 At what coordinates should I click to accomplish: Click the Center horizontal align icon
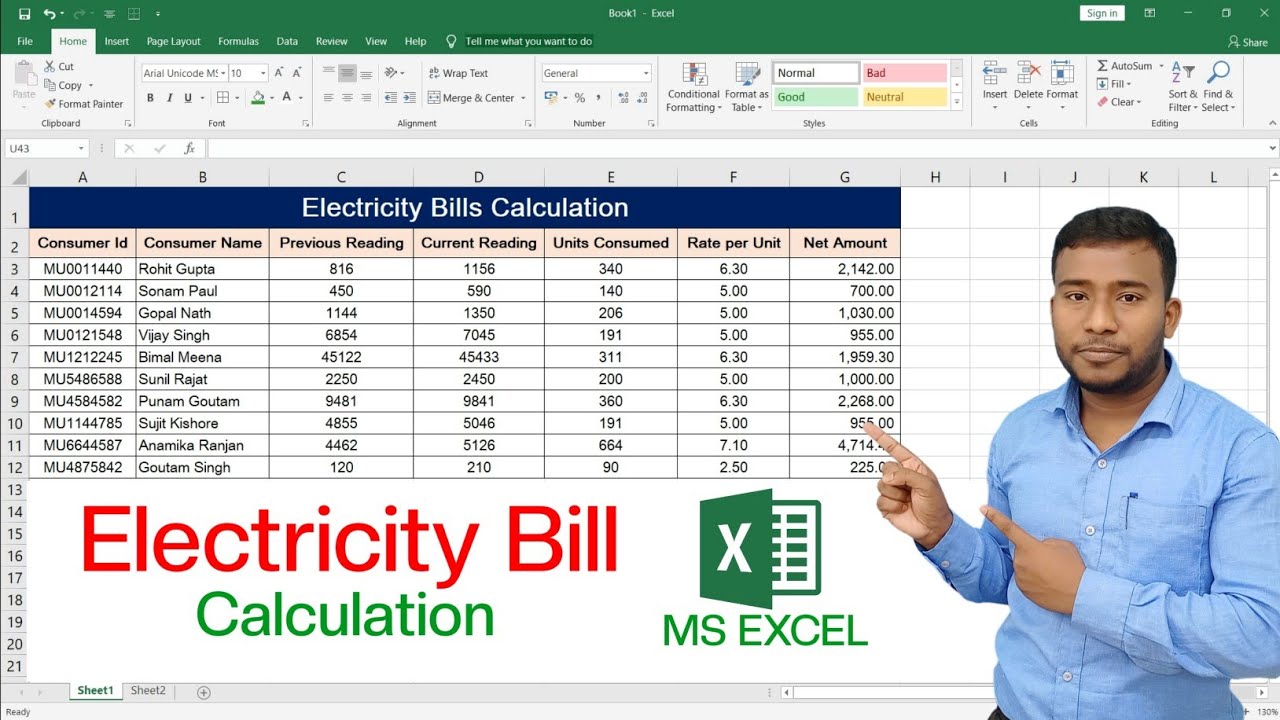coord(347,98)
